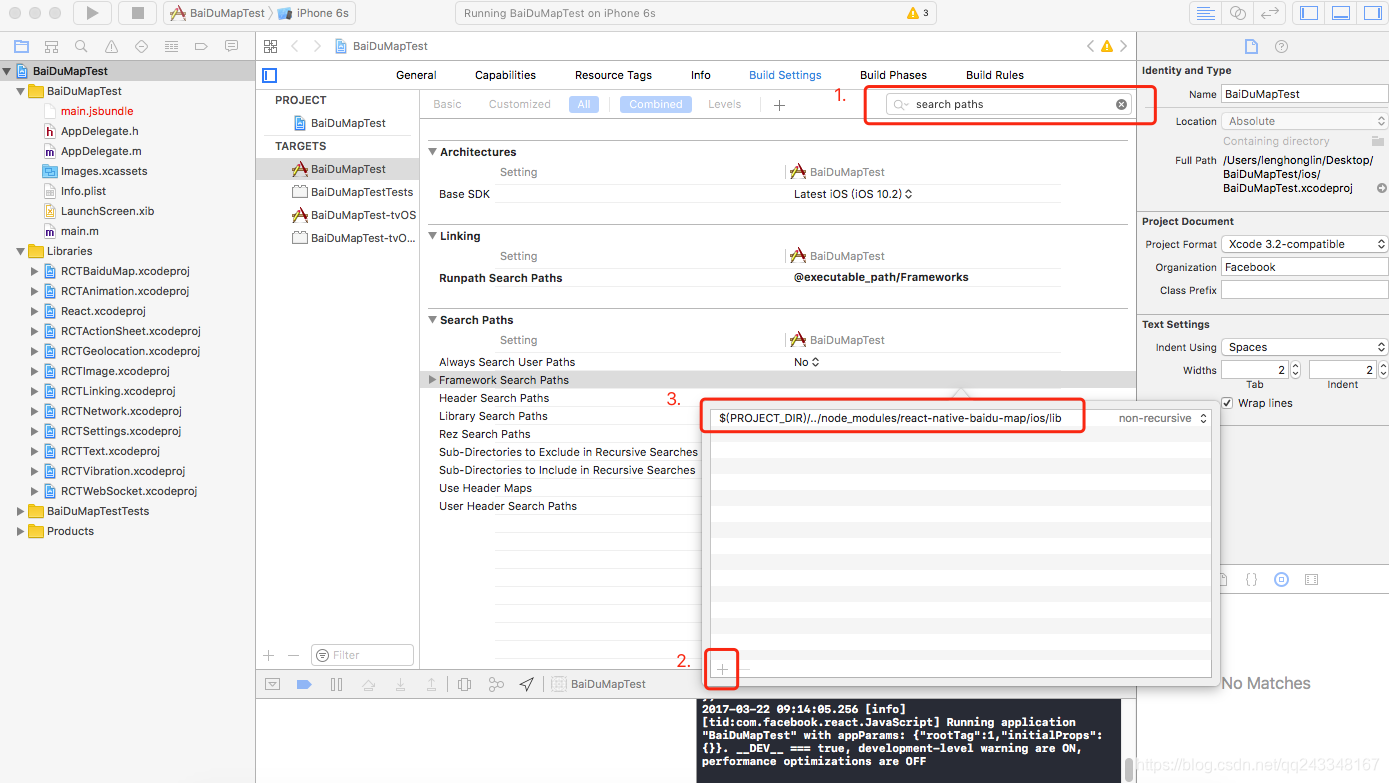Open the Issue navigator warning-triangle icon
Viewport: 1389px width, 783px height.
tap(111, 46)
